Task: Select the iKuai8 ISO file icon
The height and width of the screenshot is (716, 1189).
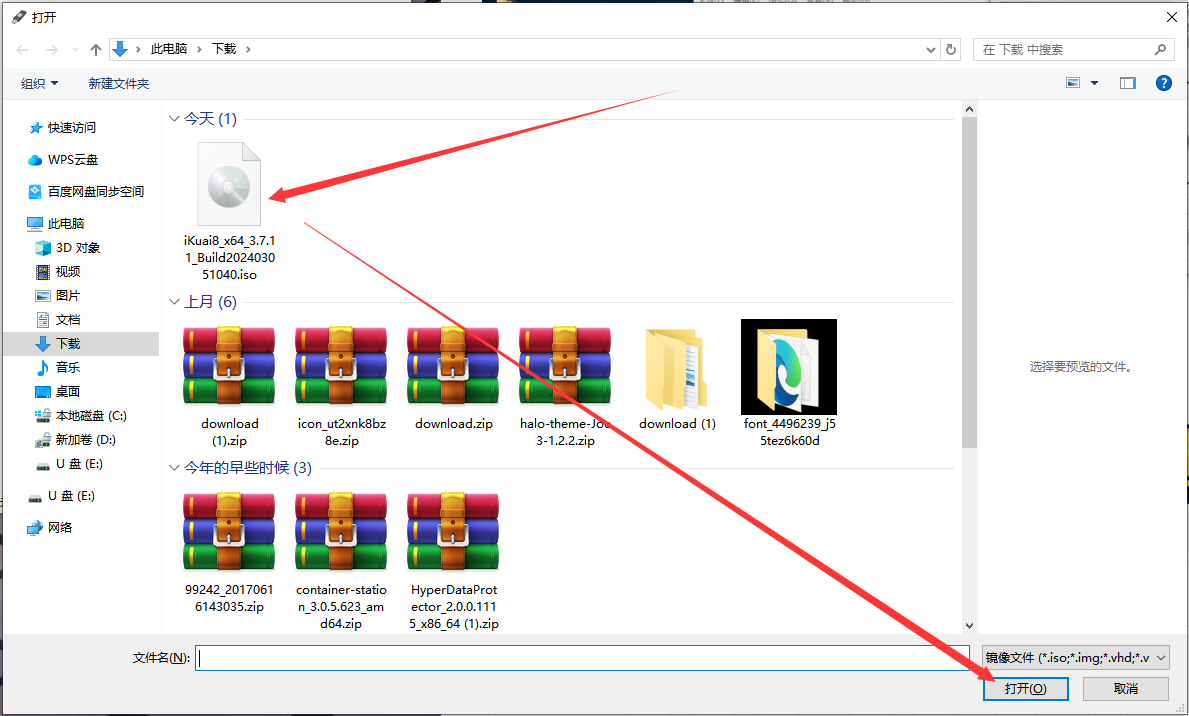Action: [229, 184]
